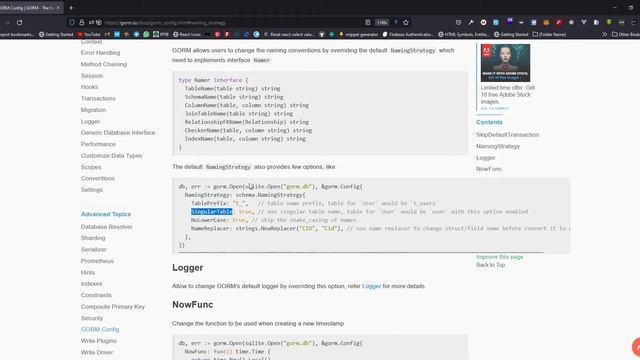Open the [Folder Name] bookmarks folder
Screen dimensions: 640x360
pos(549,34)
